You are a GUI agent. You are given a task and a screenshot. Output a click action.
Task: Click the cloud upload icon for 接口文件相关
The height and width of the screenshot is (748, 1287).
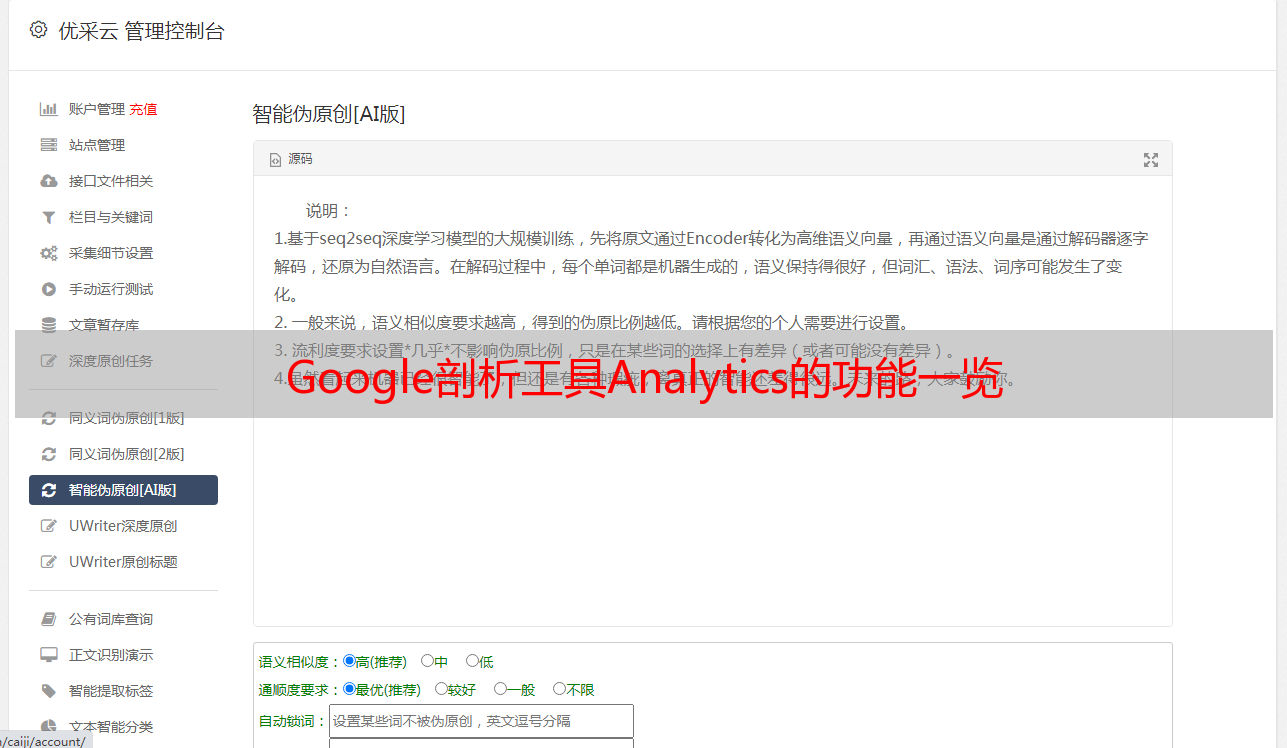48,181
